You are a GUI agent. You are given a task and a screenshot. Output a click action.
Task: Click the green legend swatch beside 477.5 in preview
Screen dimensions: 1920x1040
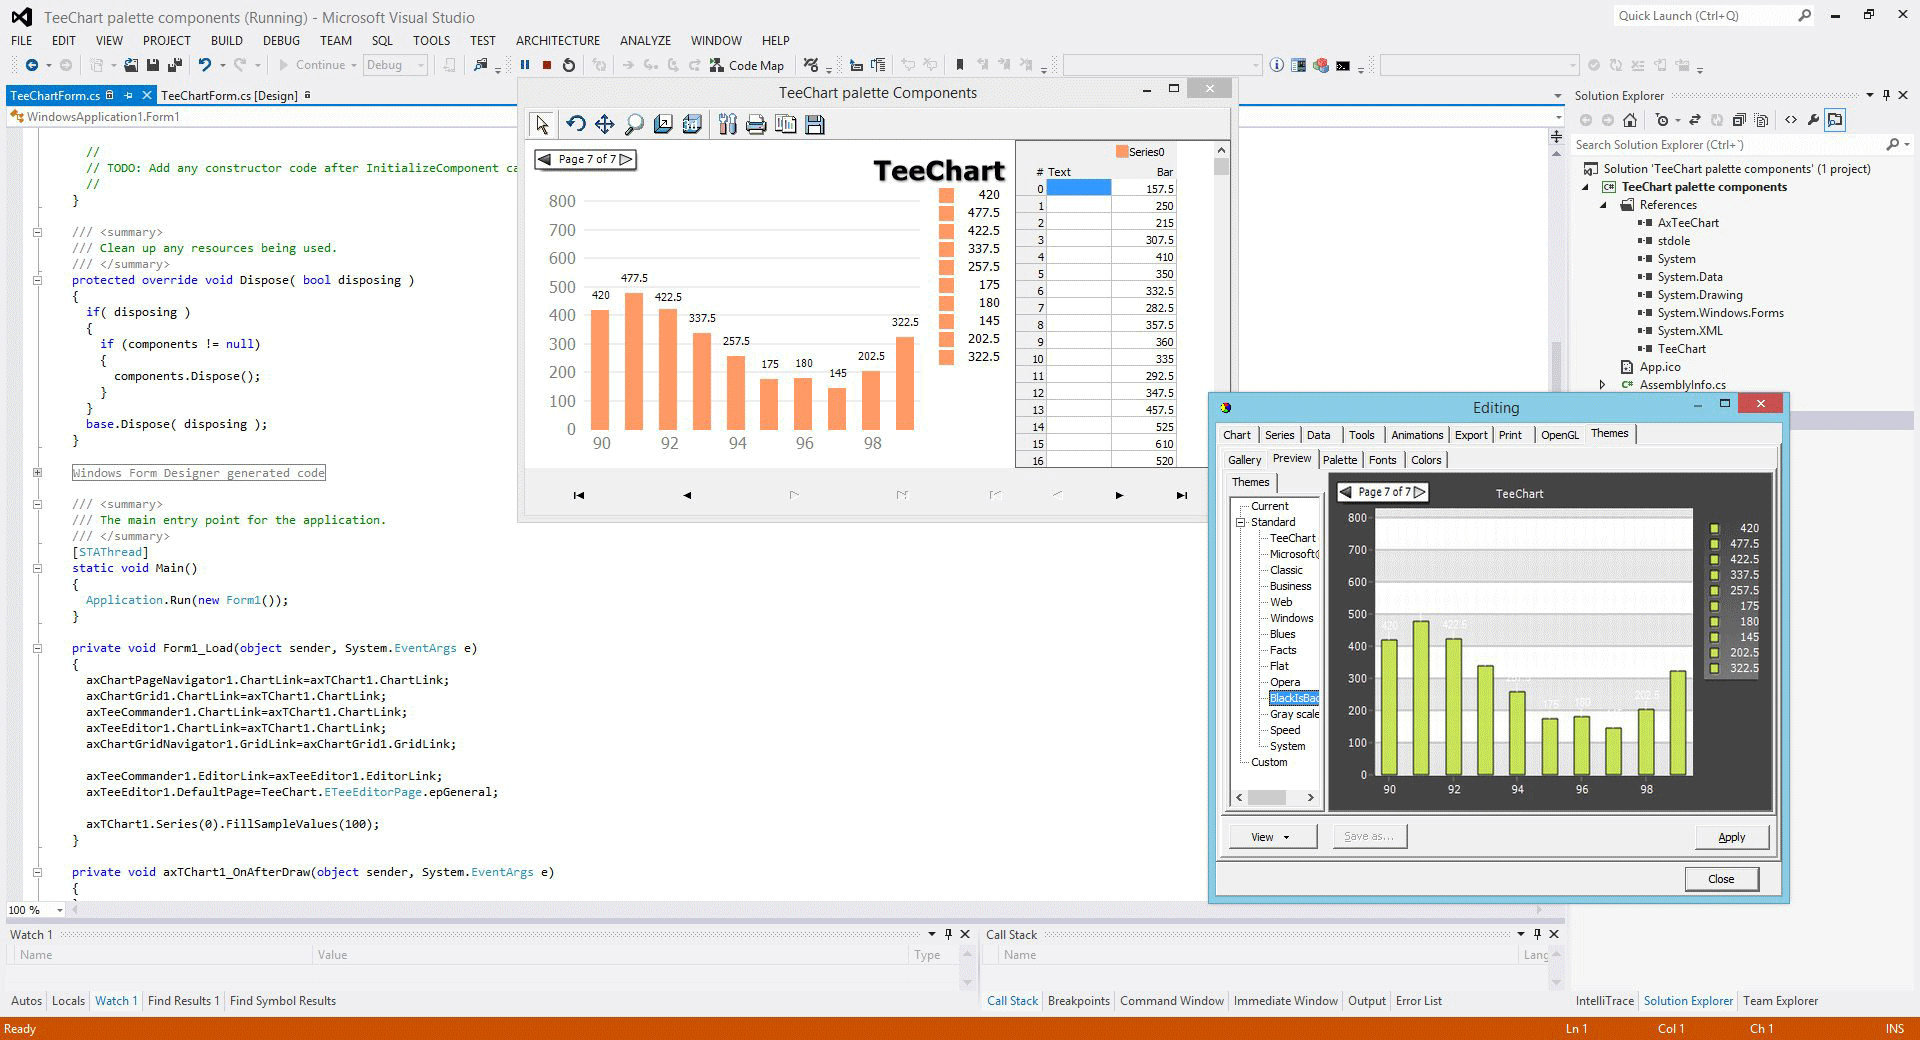tap(1714, 544)
